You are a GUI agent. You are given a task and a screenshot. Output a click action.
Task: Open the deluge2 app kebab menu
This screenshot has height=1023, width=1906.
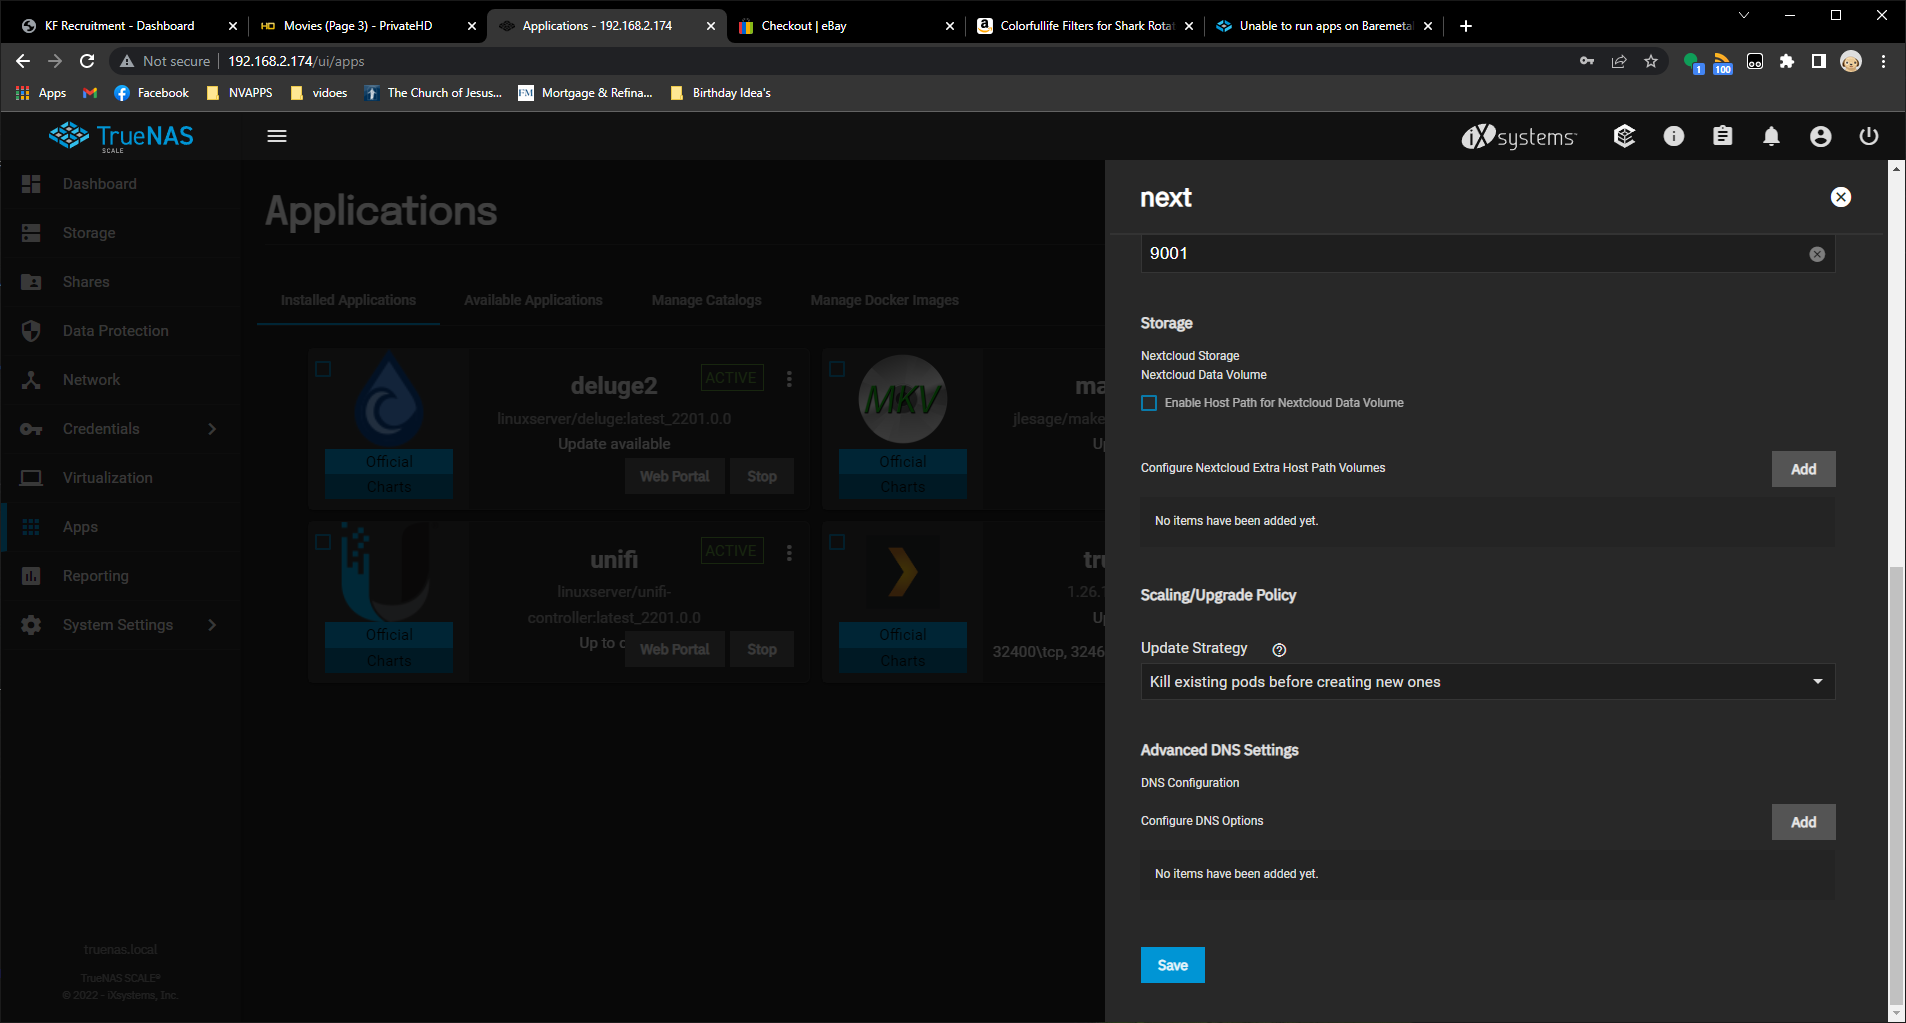pyautogui.click(x=789, y=379)
